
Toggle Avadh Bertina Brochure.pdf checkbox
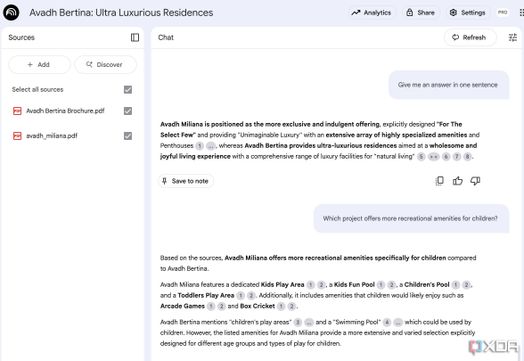coord(128,111)
